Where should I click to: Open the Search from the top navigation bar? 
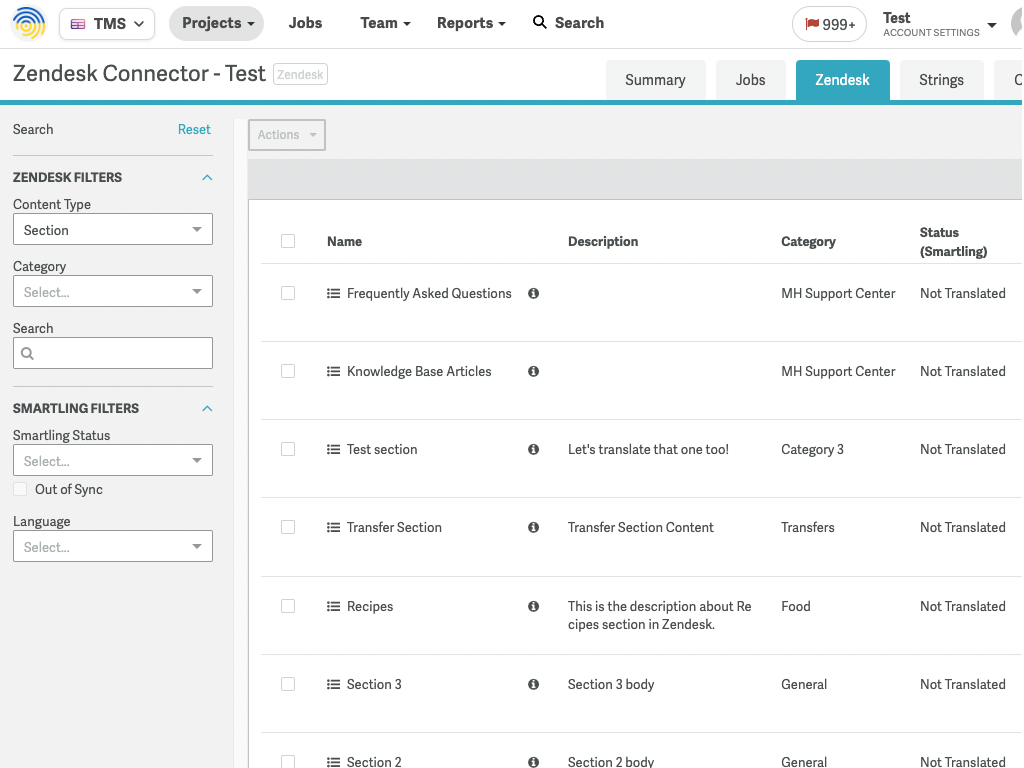(567, 22)
